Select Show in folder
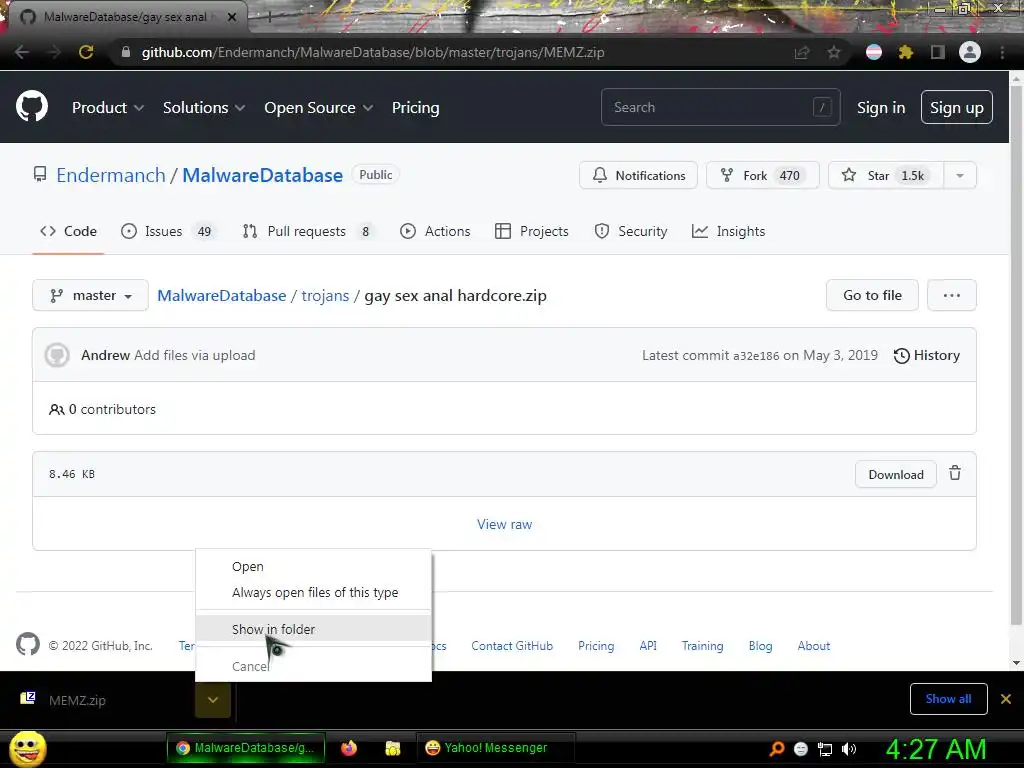 point(313,629)
